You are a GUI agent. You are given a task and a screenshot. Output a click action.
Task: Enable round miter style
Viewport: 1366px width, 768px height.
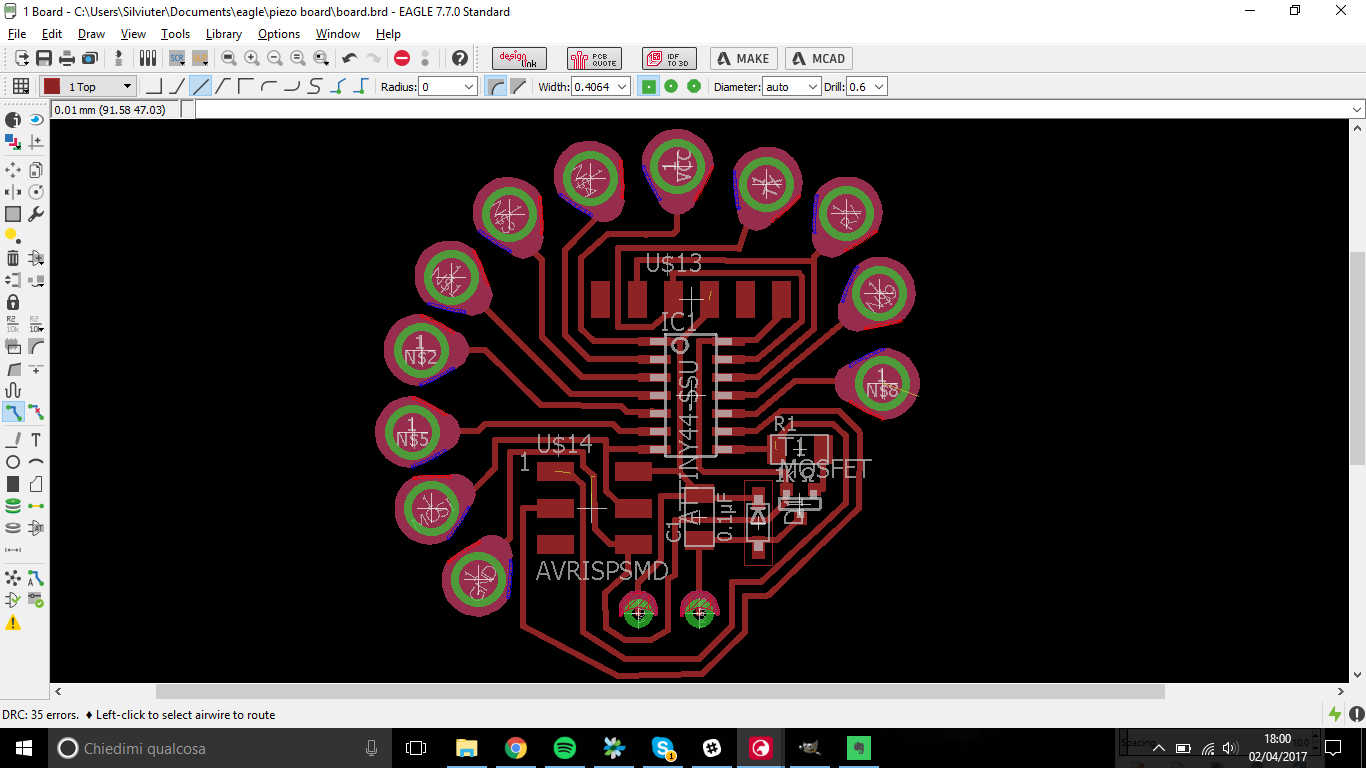pos(496,87)
